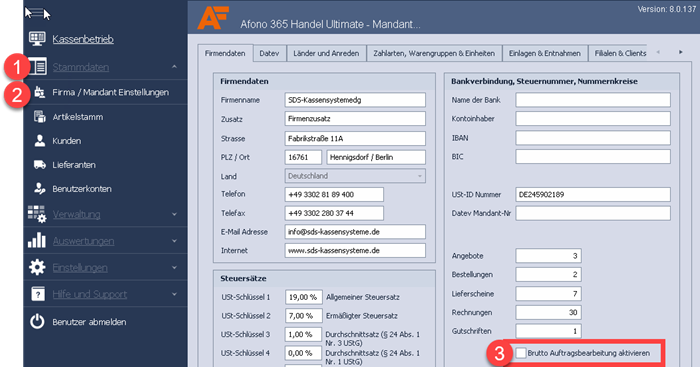Open the Land dropdown showing Deutschland
The height and width of the screenshot is (367, 700).
point(355,176)
